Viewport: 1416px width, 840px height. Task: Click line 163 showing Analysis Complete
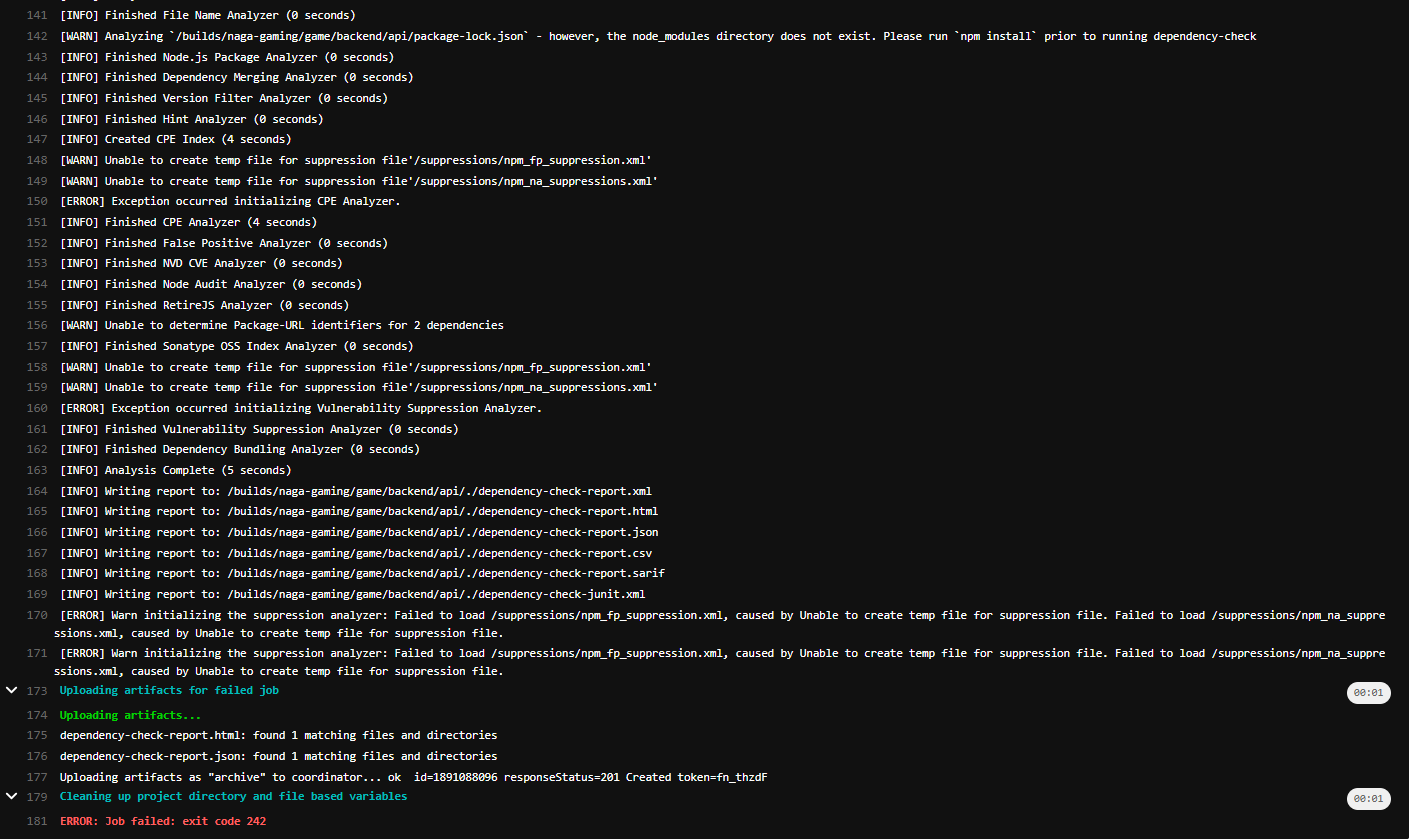pyautogui.click(x=220, y=469)
